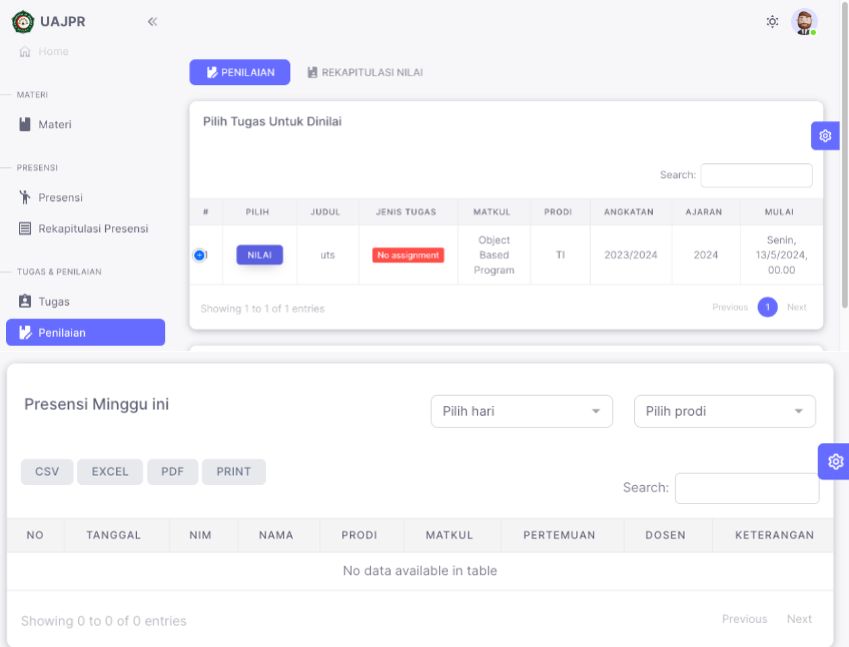Open Materi from sidebar
This screenshot has width=849, height=647.
coord(54,125)
